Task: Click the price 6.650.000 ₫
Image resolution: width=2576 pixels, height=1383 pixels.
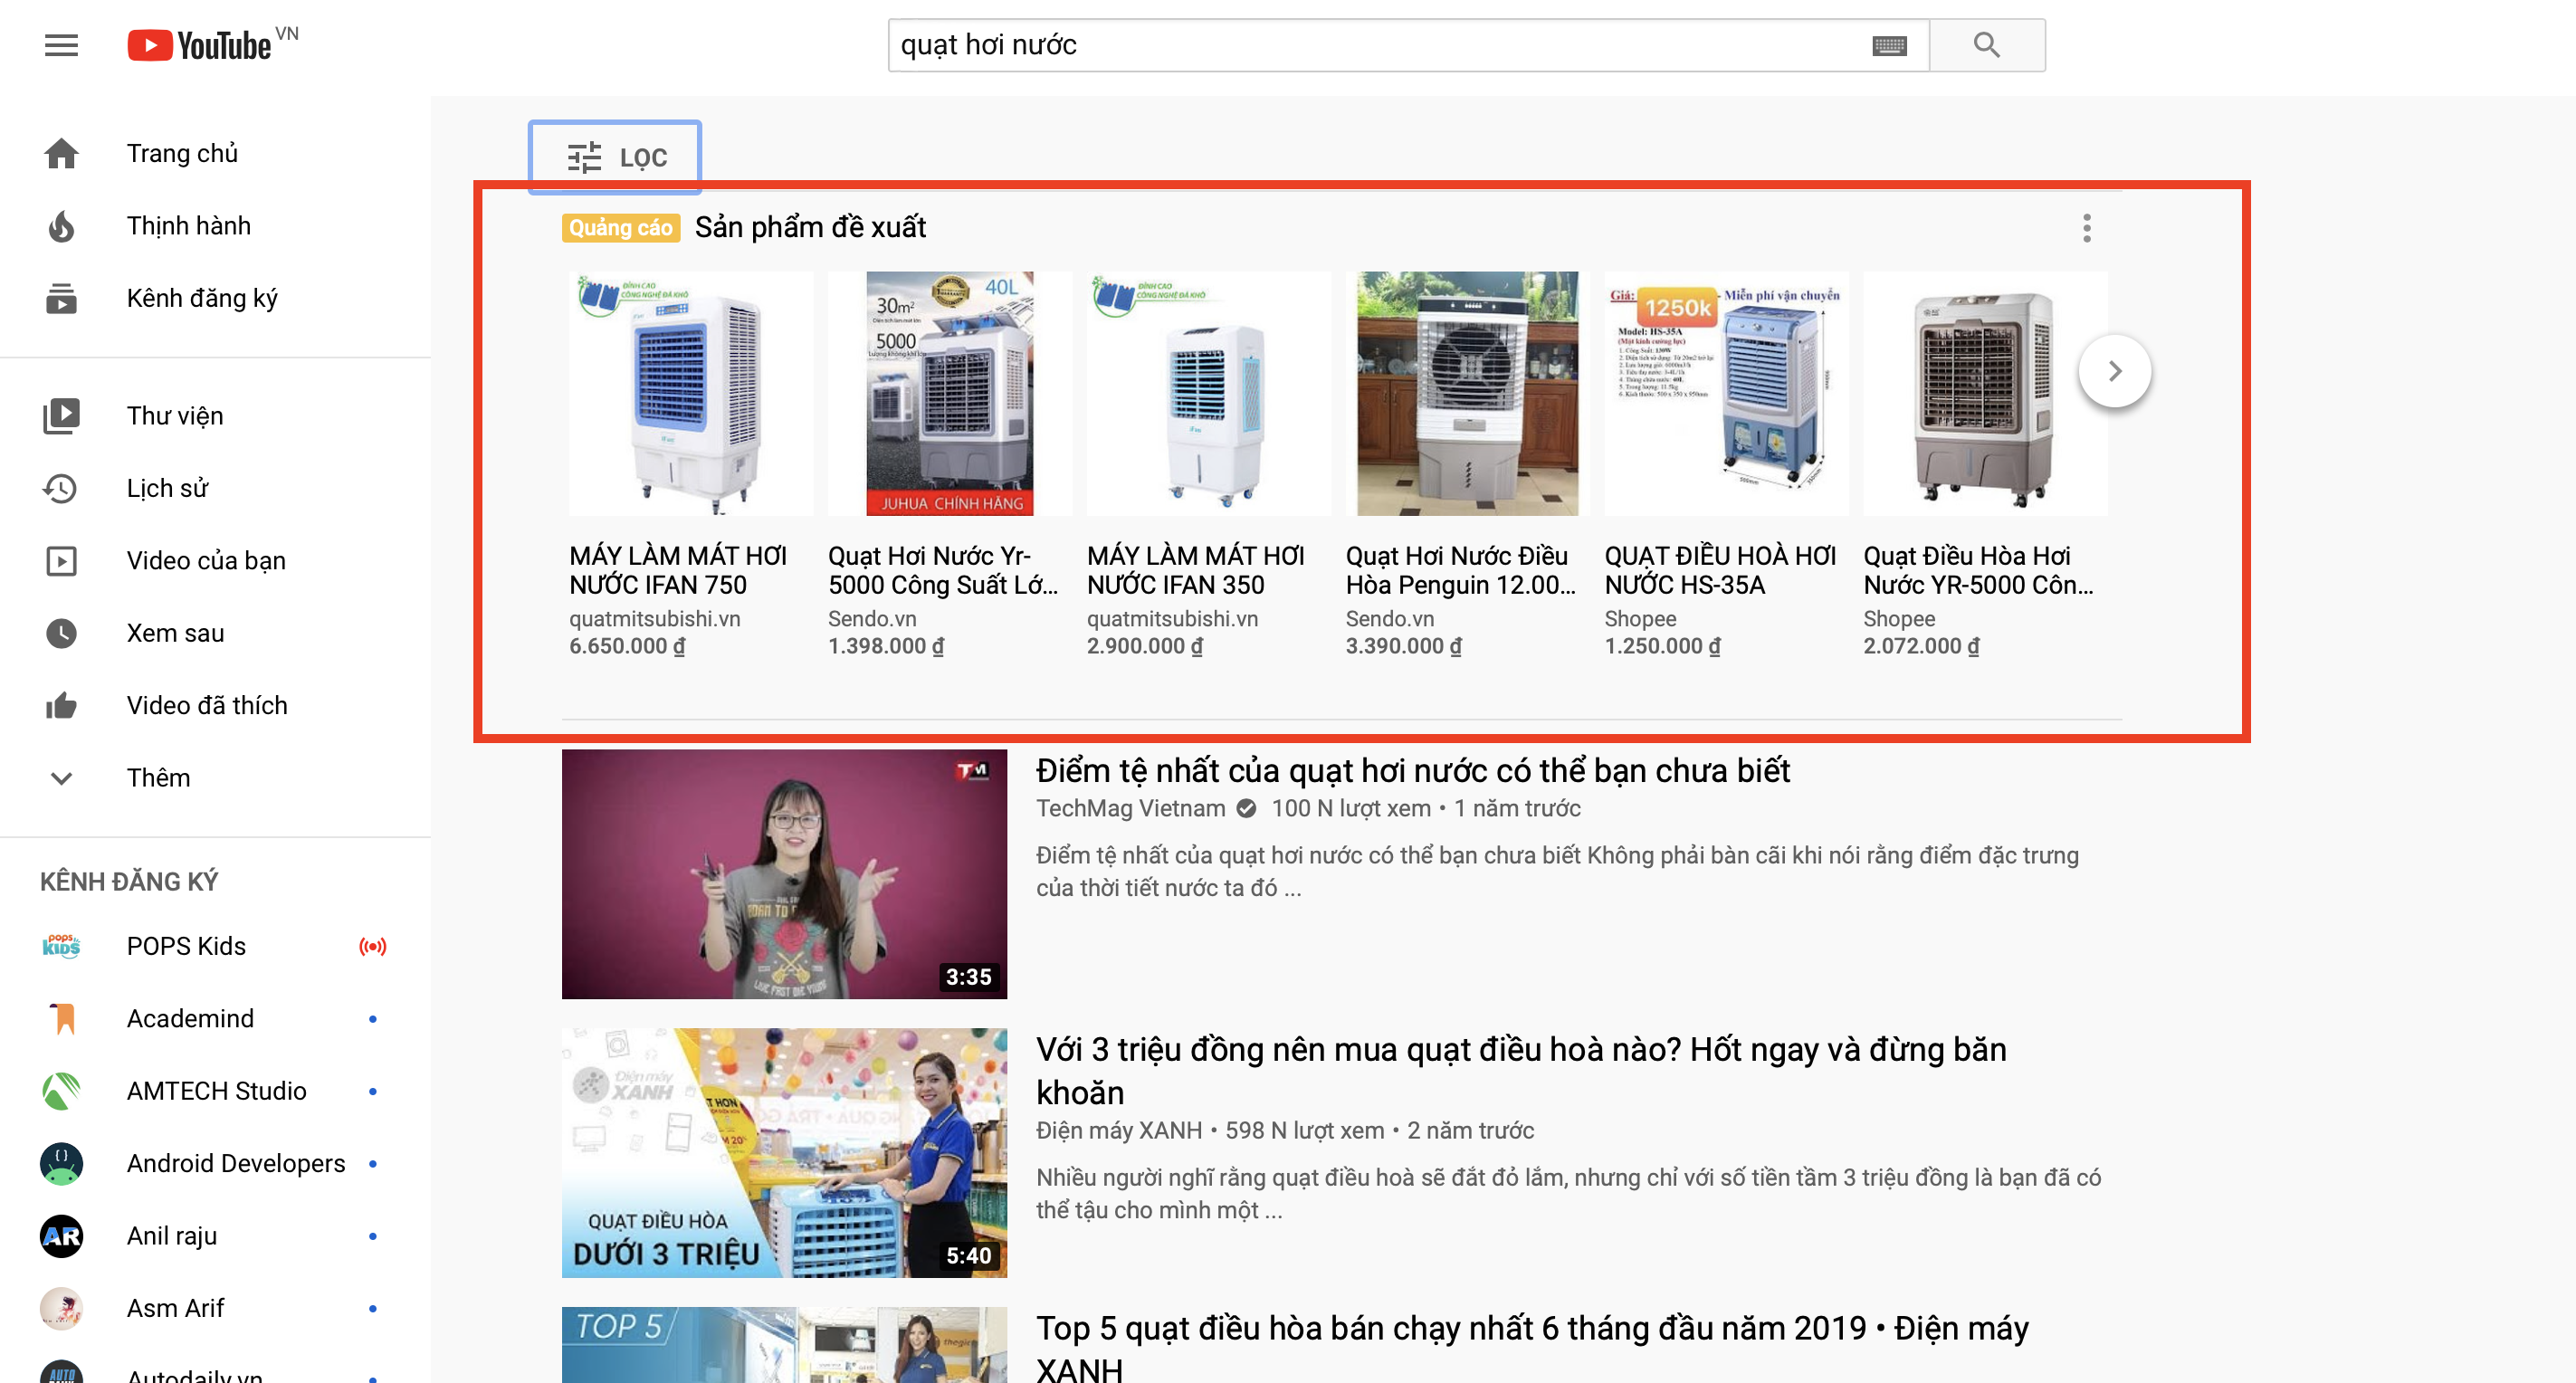Action: click(627, 646)
